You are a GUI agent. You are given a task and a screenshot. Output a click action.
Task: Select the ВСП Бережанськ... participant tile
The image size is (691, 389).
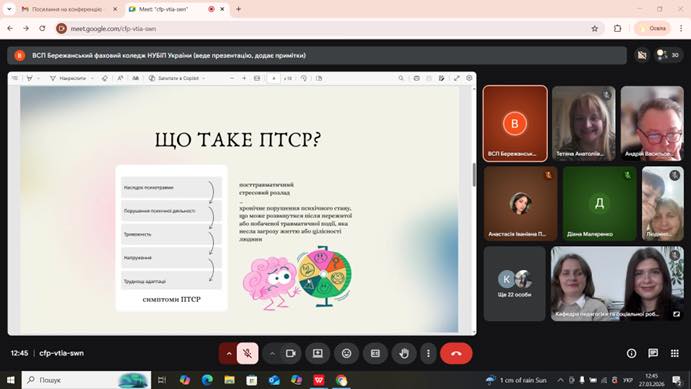515,123
